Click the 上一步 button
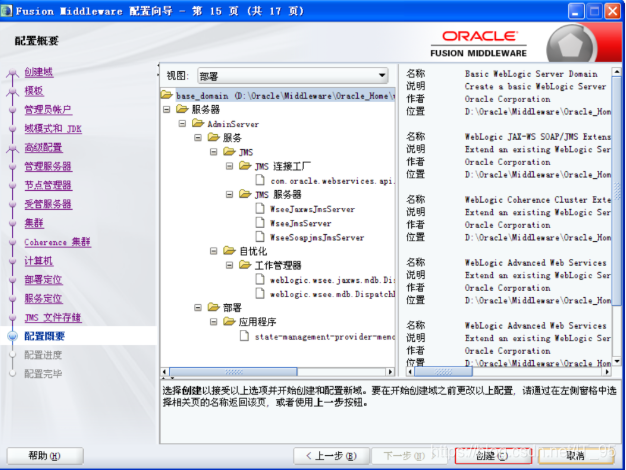 click(331, 456)
